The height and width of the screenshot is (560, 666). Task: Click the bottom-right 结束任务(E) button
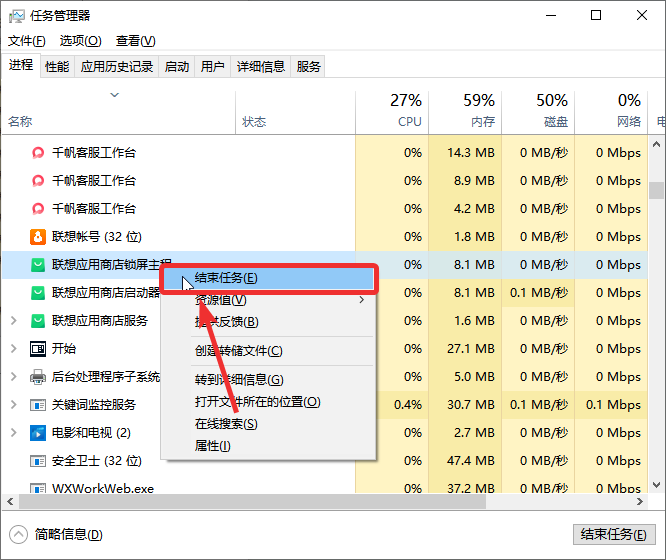(614, 535)
